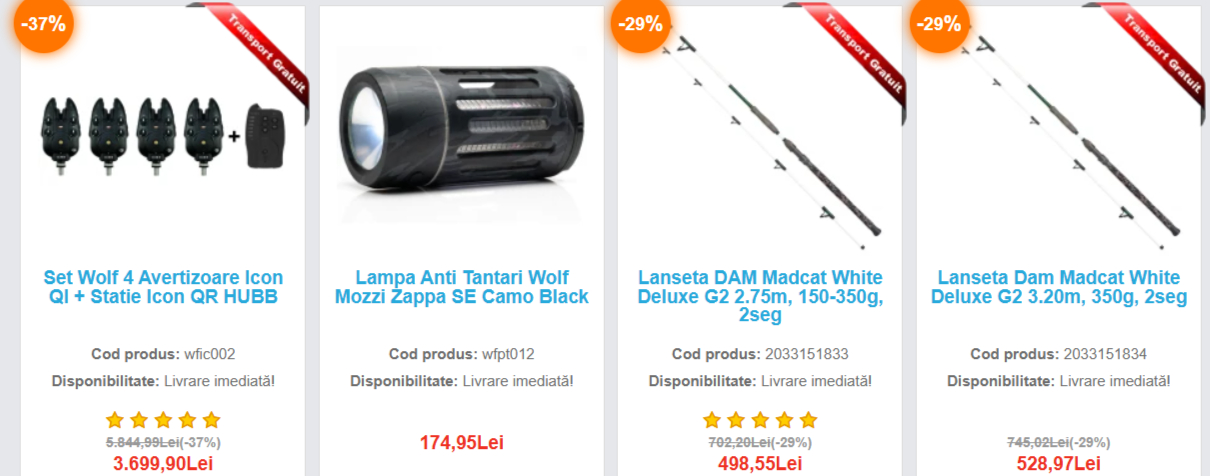Click the -29% badge on Madcat 3.20m

pos(938,22)
